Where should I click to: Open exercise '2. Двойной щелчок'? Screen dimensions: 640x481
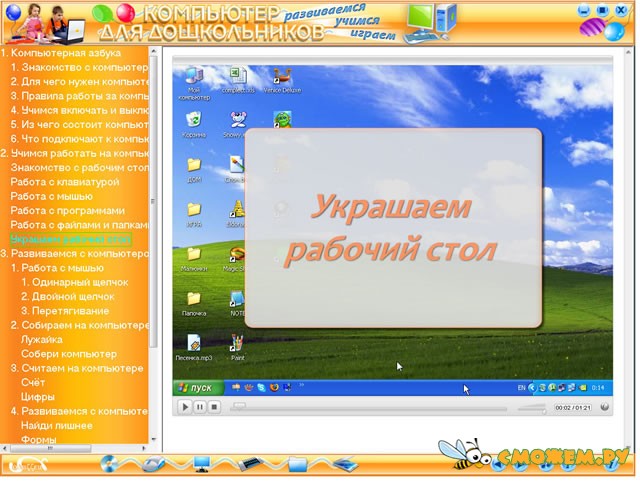point(68,296)
